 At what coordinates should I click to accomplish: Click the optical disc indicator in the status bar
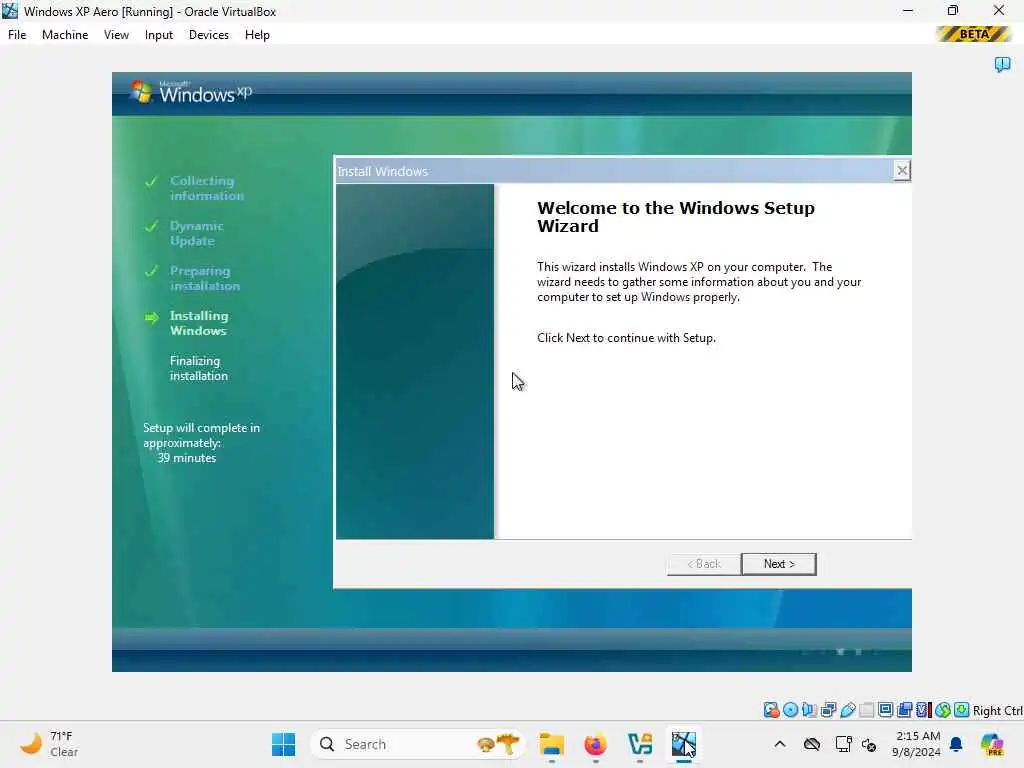(x=790, y=710)
